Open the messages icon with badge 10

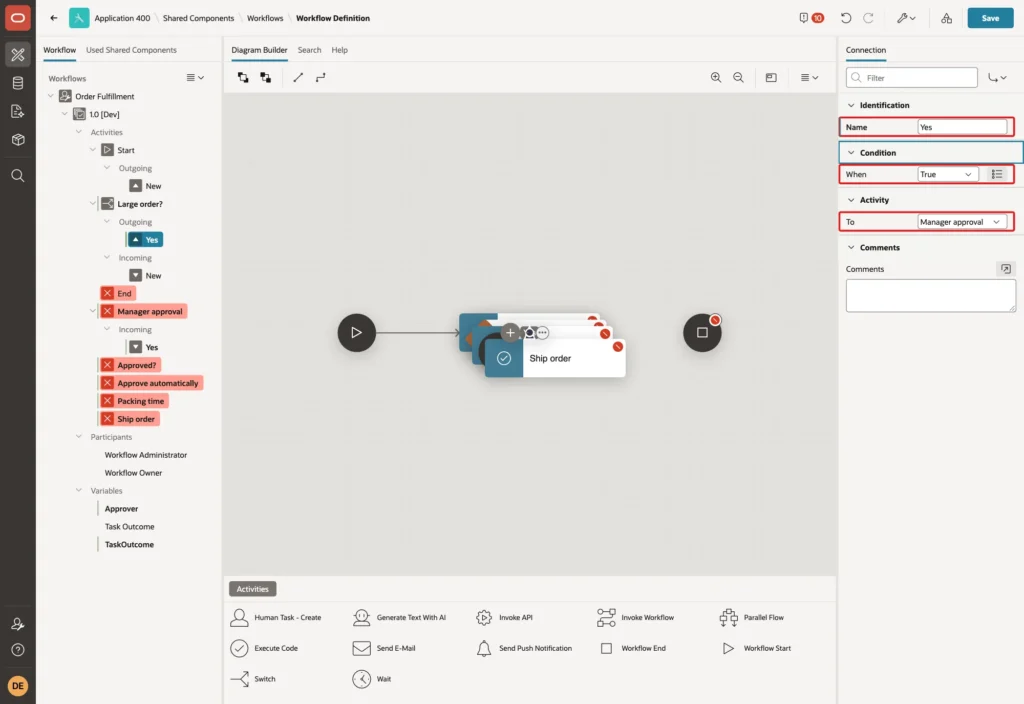pos(810,18)
